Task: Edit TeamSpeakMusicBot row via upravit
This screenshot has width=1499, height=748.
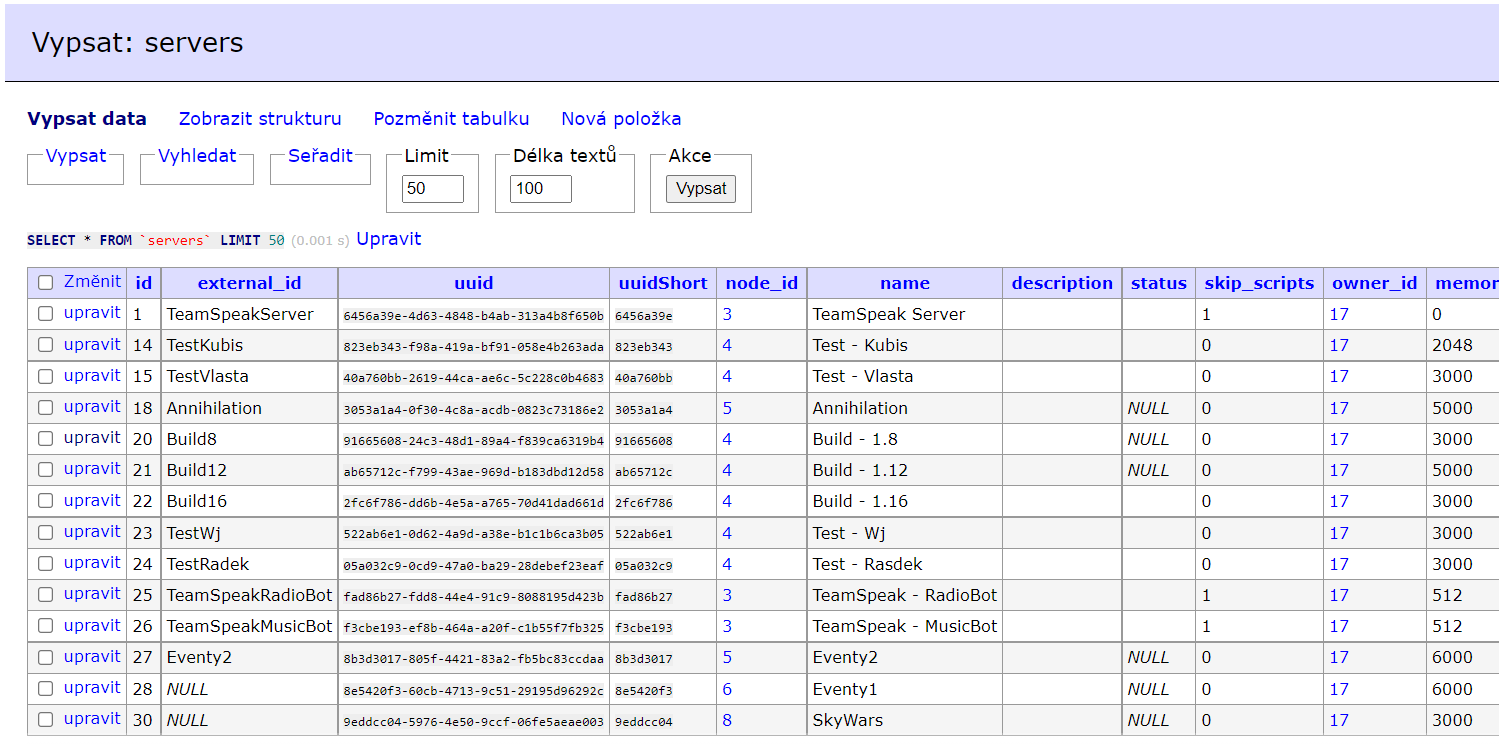Action: click(92, 626)
